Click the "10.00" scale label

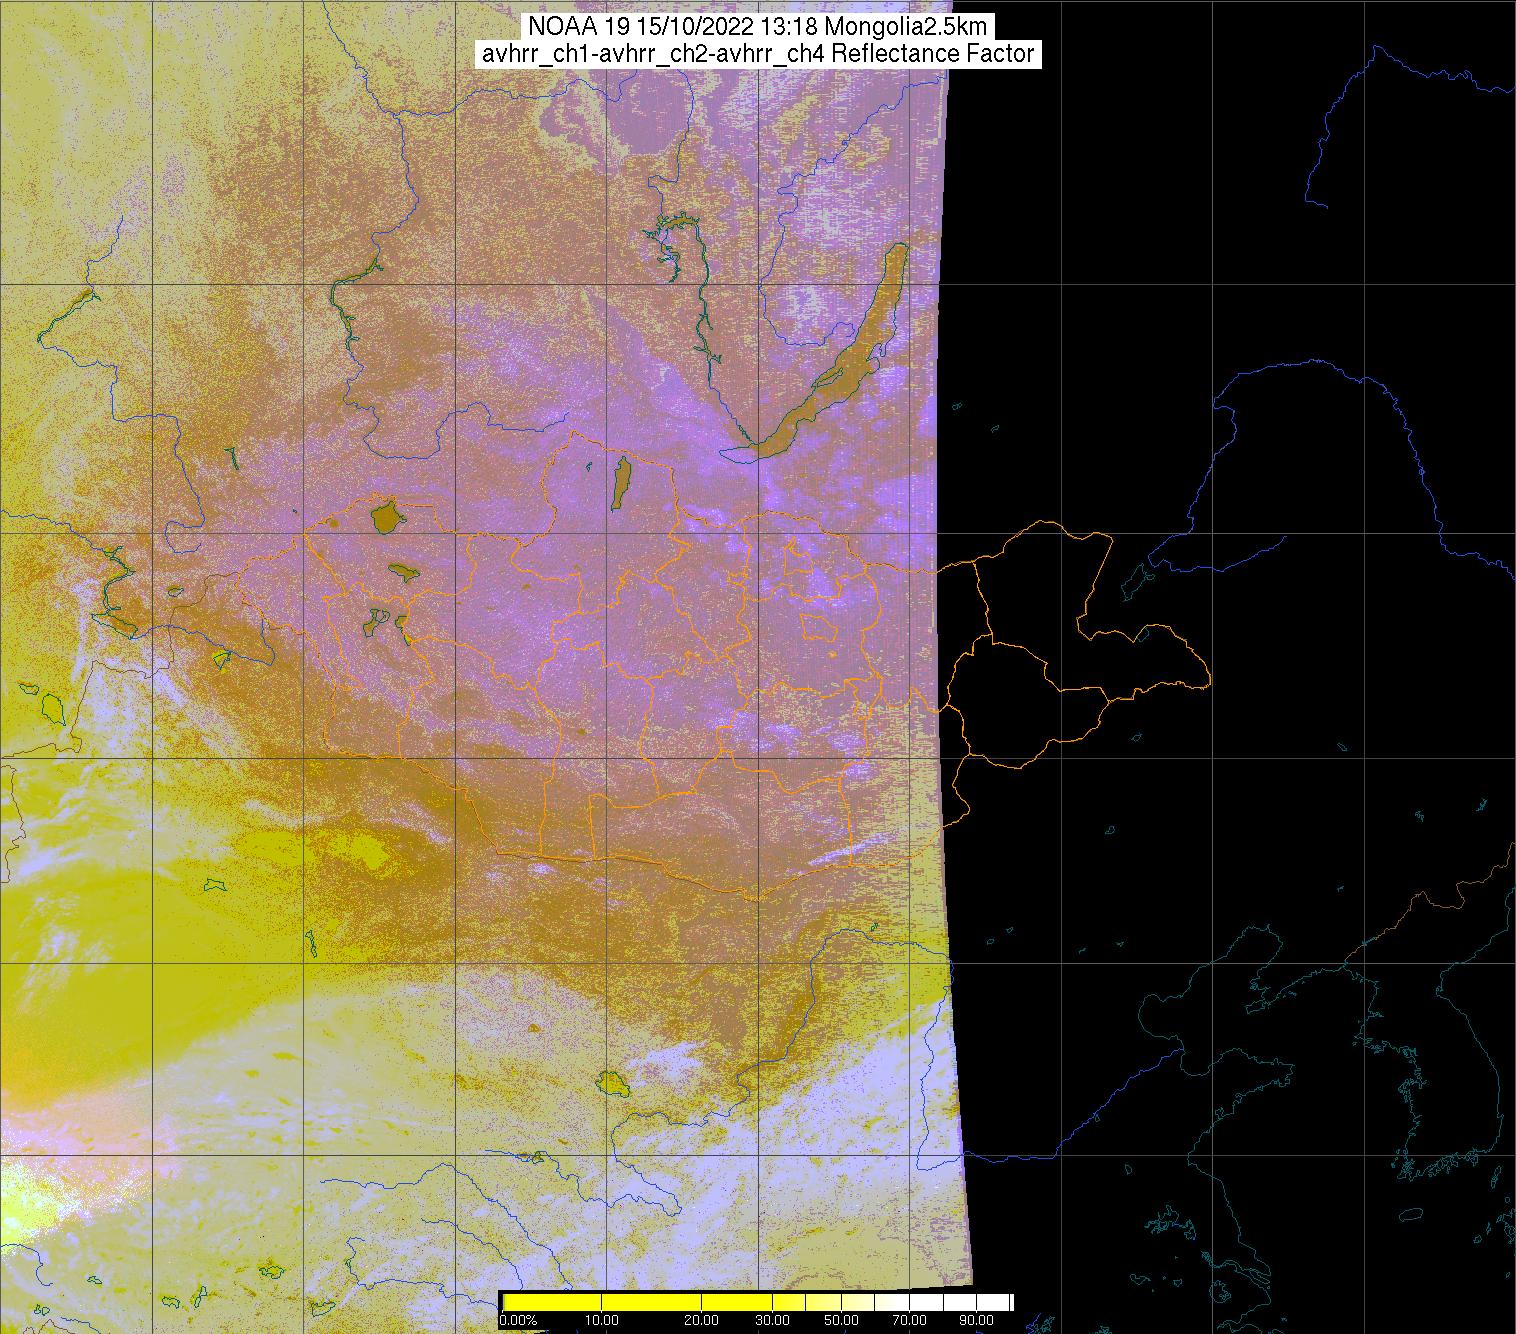[x=602, y=1321]
